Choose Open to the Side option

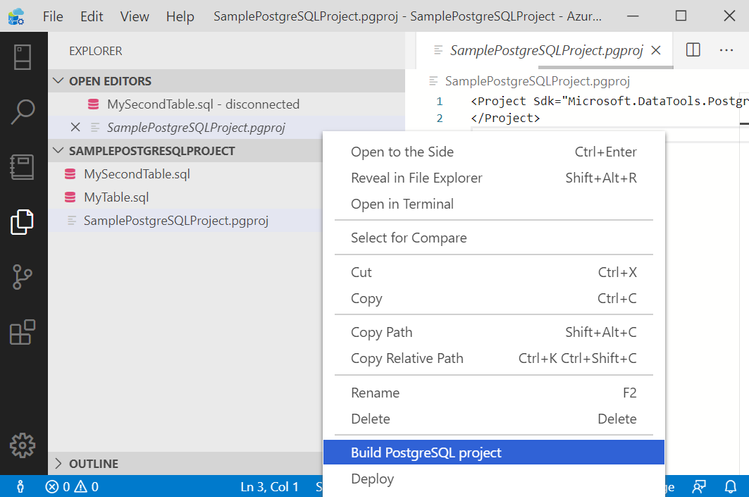(x=402, y=152)
